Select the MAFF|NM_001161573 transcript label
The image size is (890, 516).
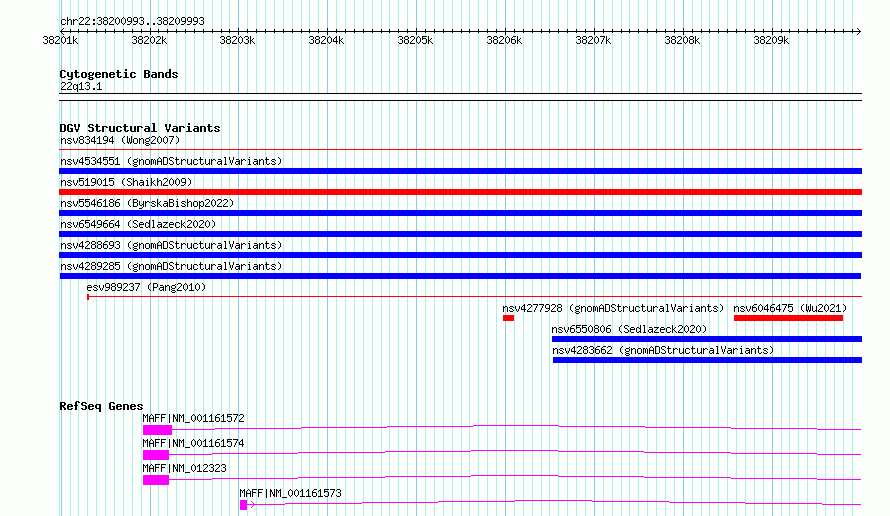pos(290,493)
